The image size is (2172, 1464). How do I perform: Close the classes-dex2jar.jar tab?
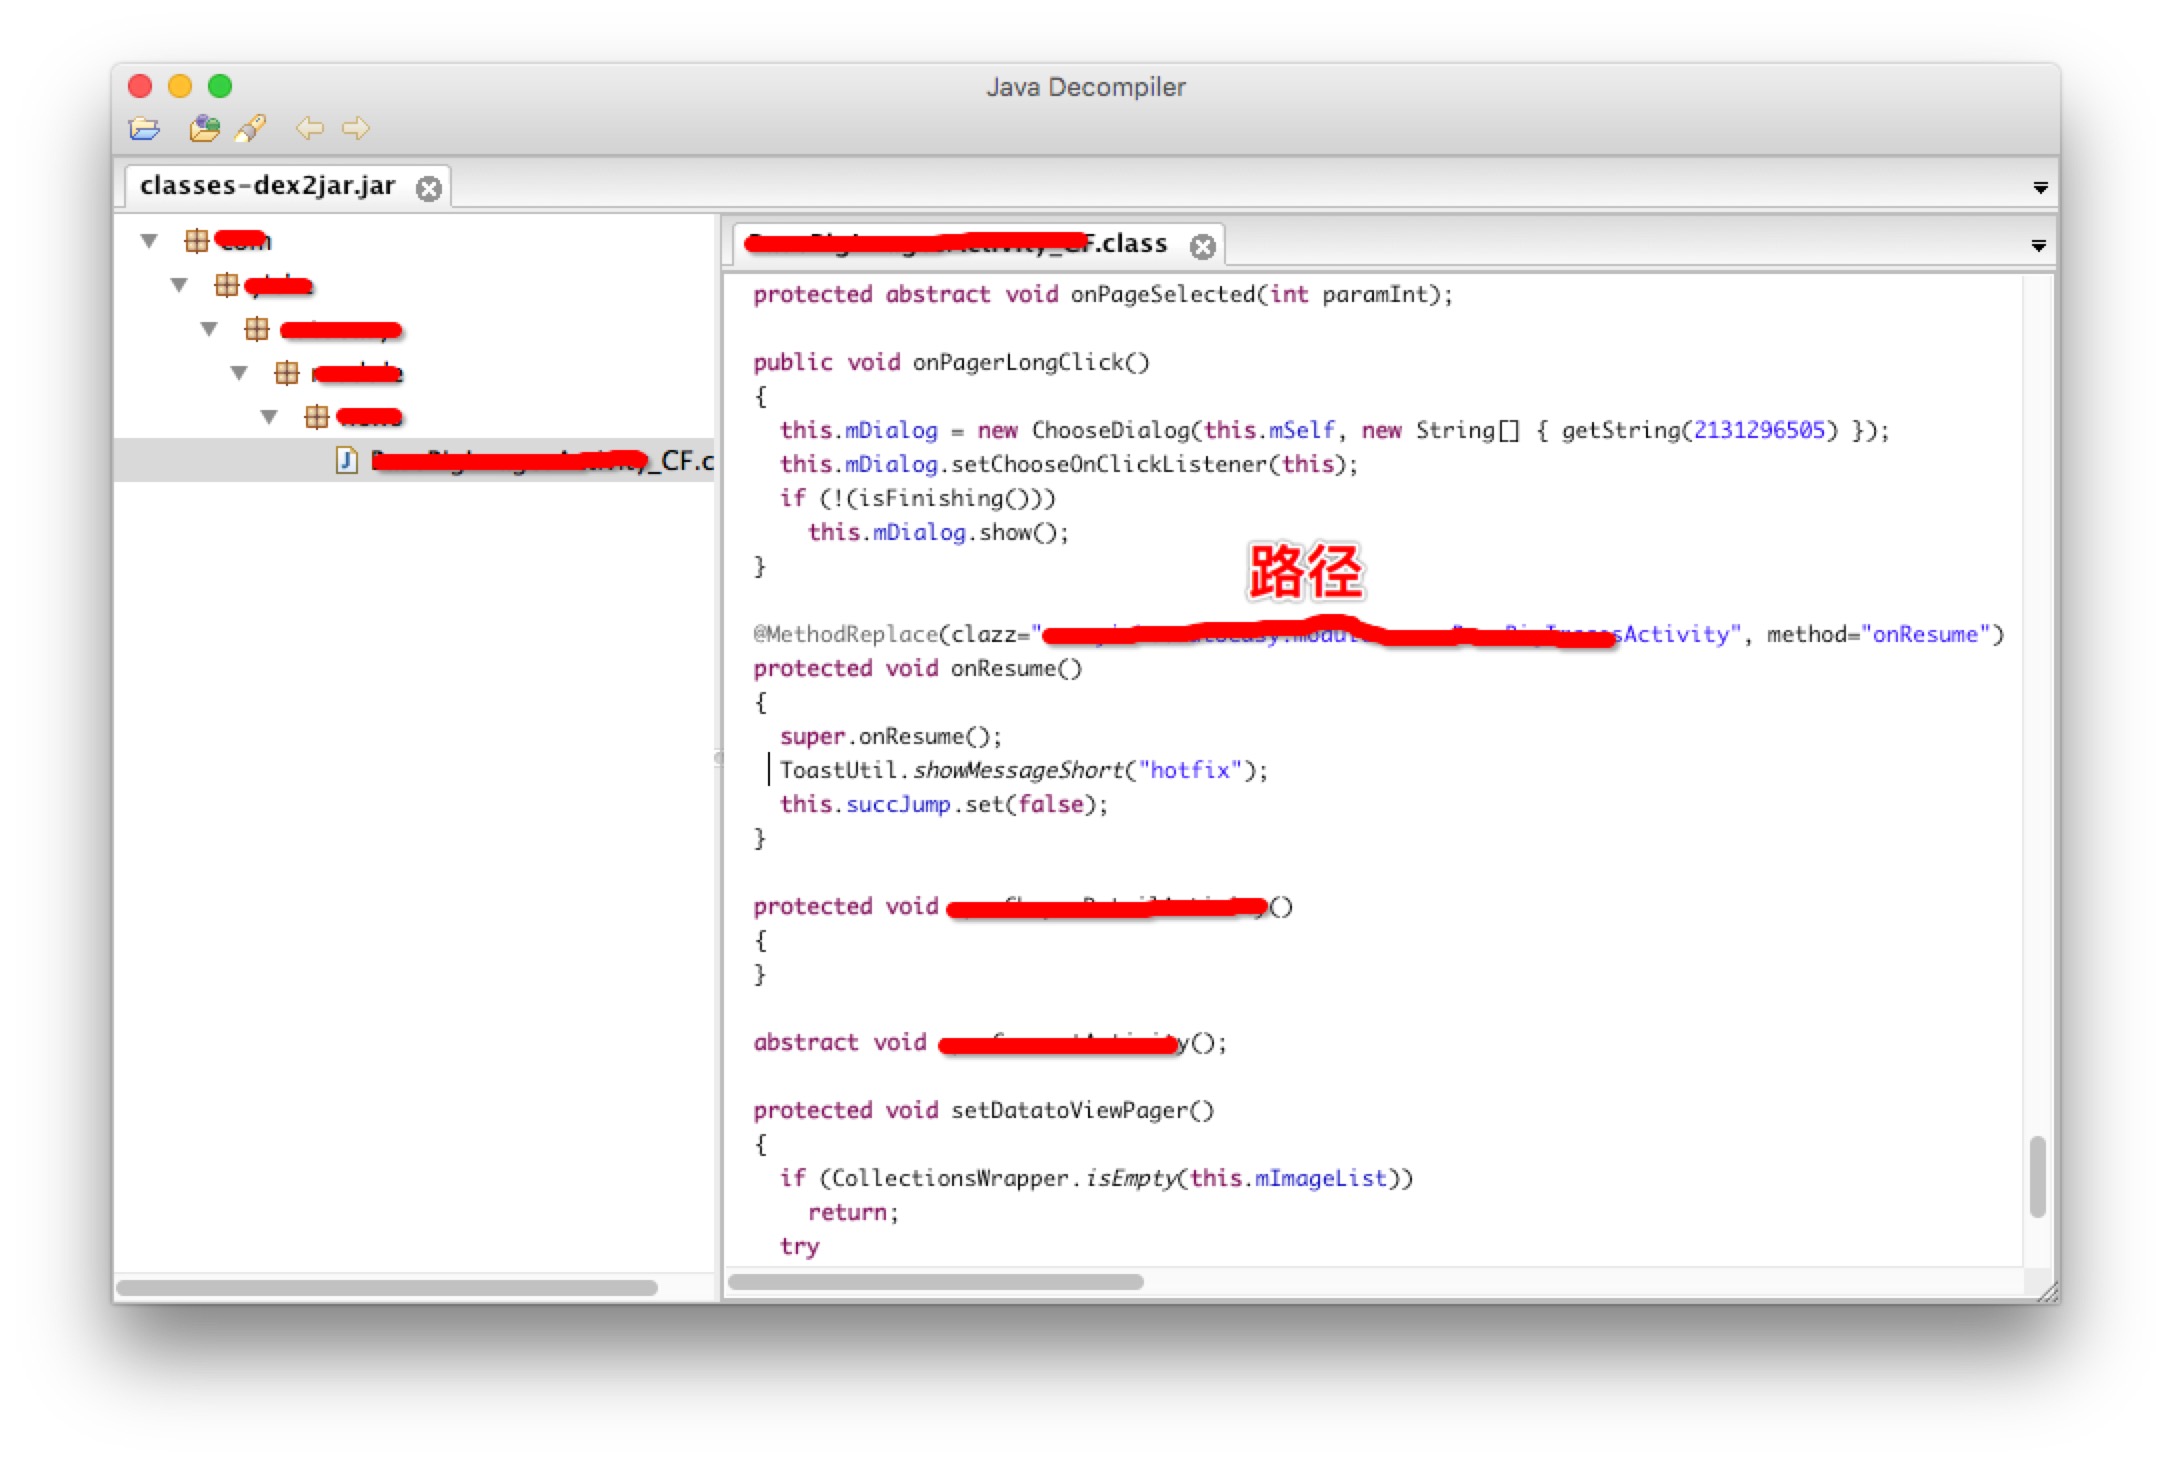click(x=429, y=188)
